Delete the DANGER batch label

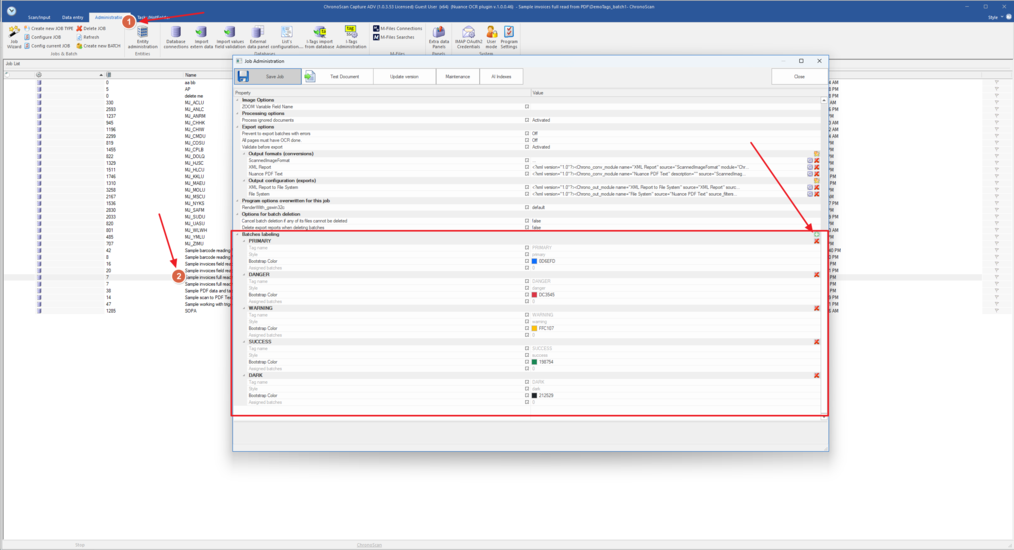click(x=817, y=274)
